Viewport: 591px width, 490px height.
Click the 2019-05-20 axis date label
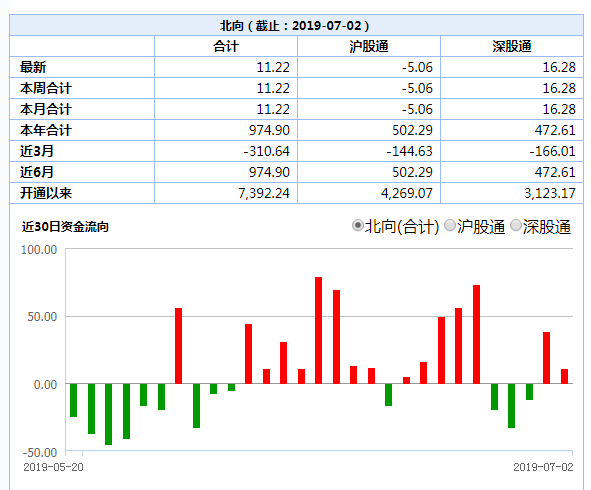click(x=54, y=467)
